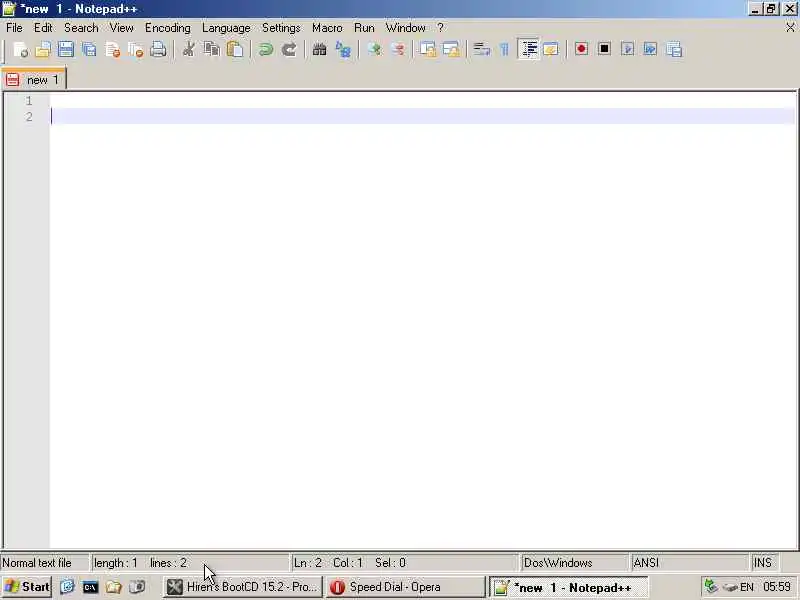Print the document with Print icon
Viewport: 800px width, 600px height.
coord(158,49)
